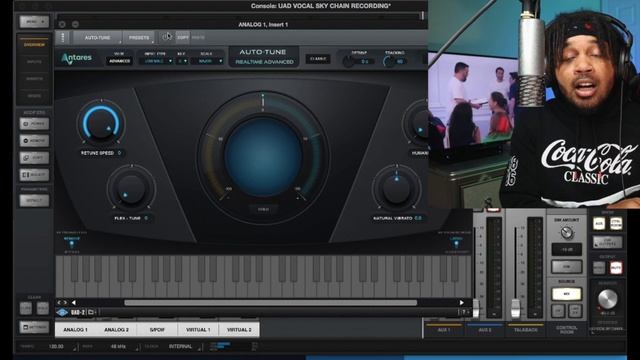640x360 pixels.
Task: Toggle the Ctrl Room show button
Action: (x=616, y=223)
